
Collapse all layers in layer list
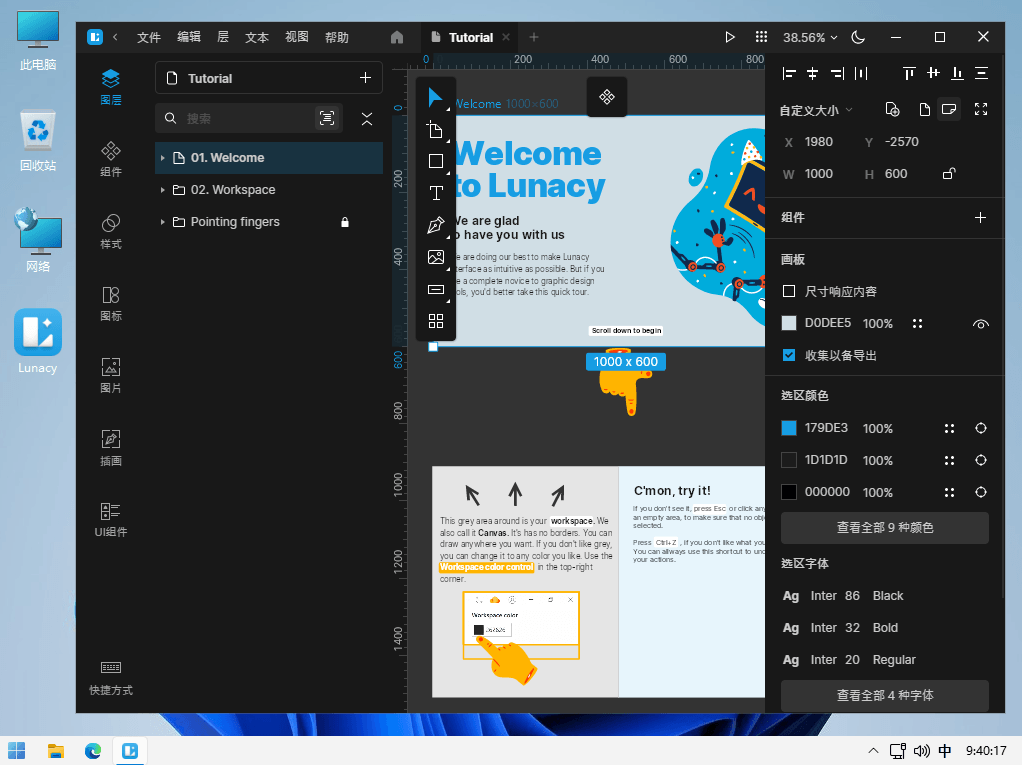point(367,119)
